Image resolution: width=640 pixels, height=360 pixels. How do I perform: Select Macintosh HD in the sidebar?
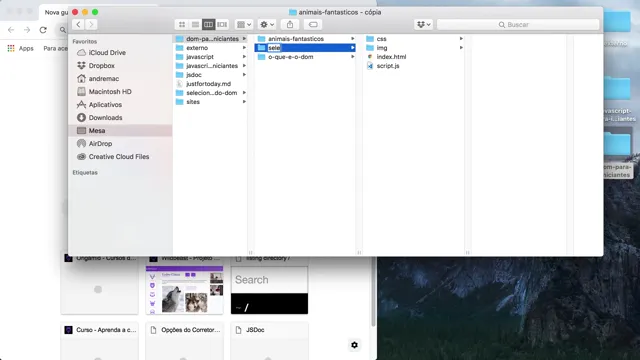(110, 92)
